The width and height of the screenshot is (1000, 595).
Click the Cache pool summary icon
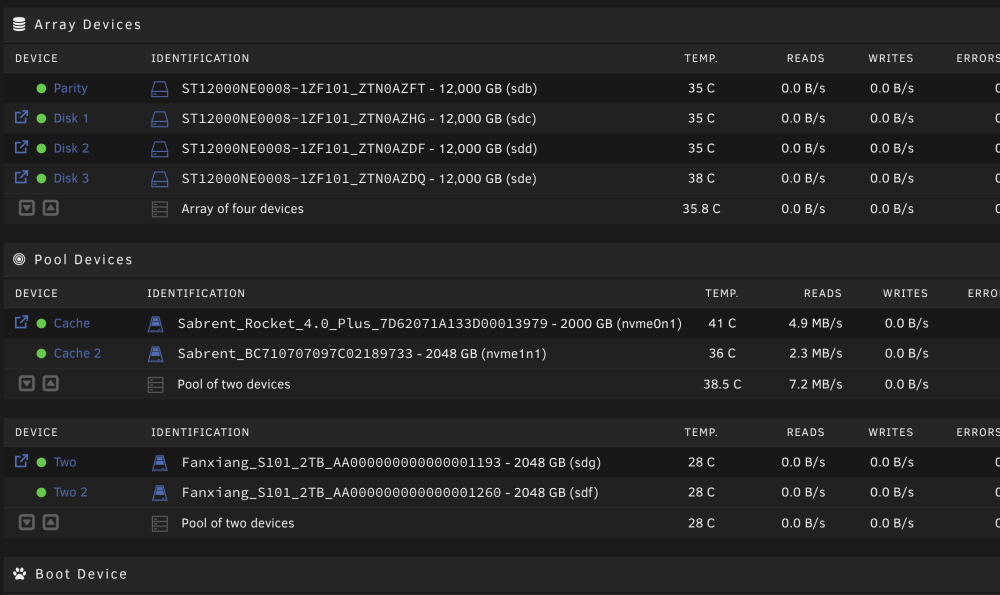point(156,385)
